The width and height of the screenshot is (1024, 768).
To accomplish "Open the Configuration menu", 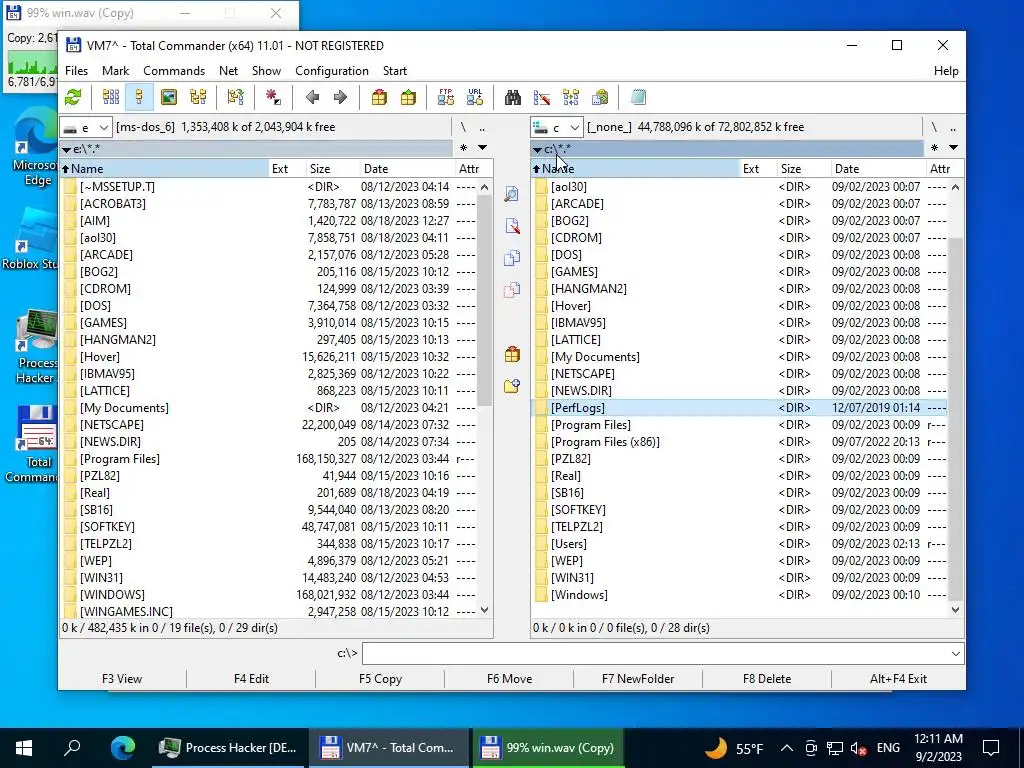I will [x=332, y=71].
